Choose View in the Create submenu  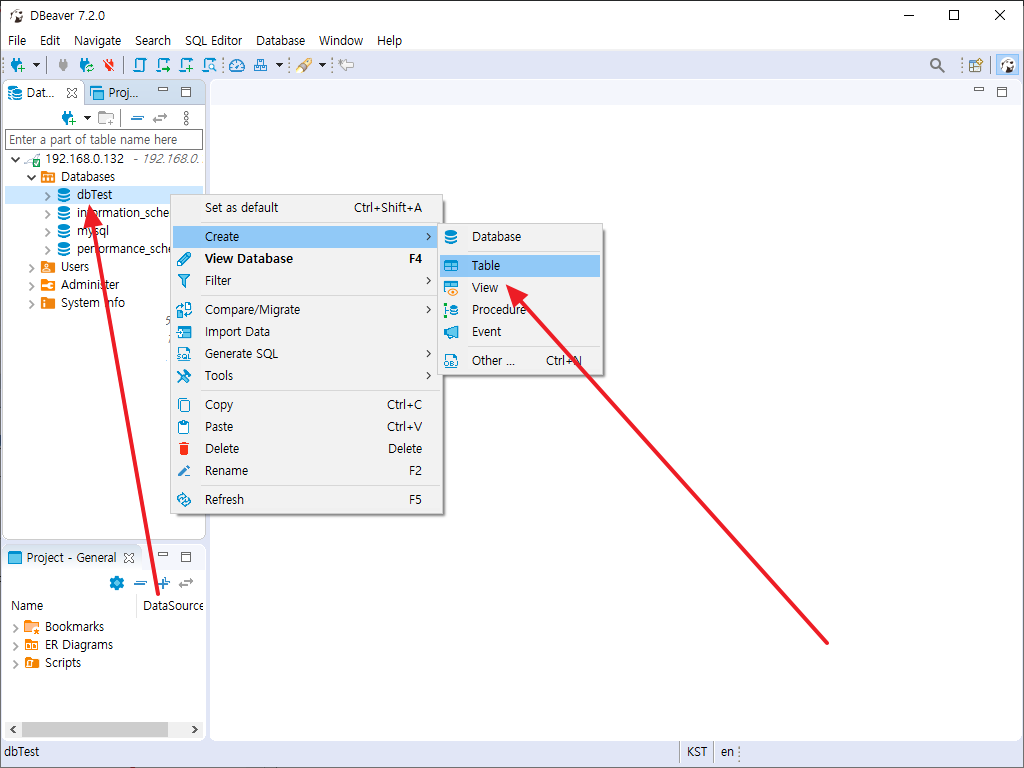[520, 288]
